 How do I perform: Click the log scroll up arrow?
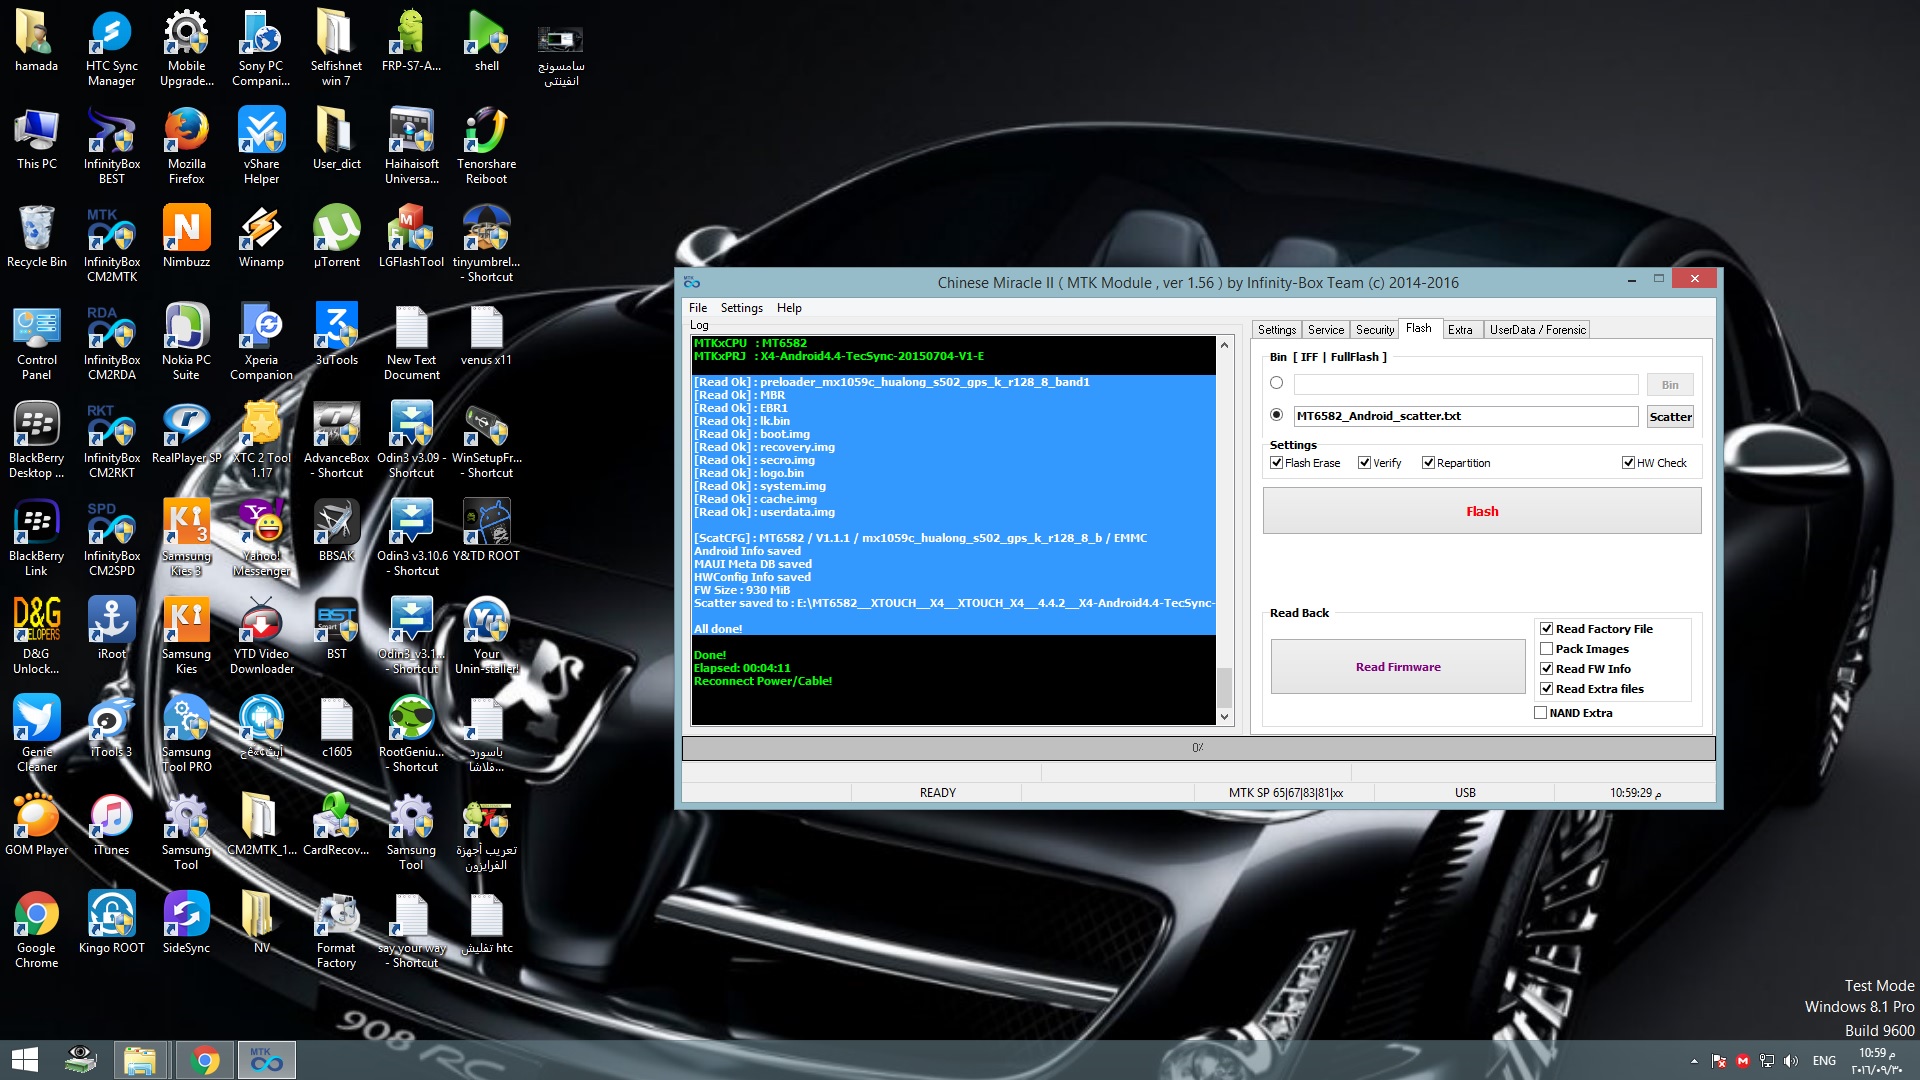[1224, 345]
